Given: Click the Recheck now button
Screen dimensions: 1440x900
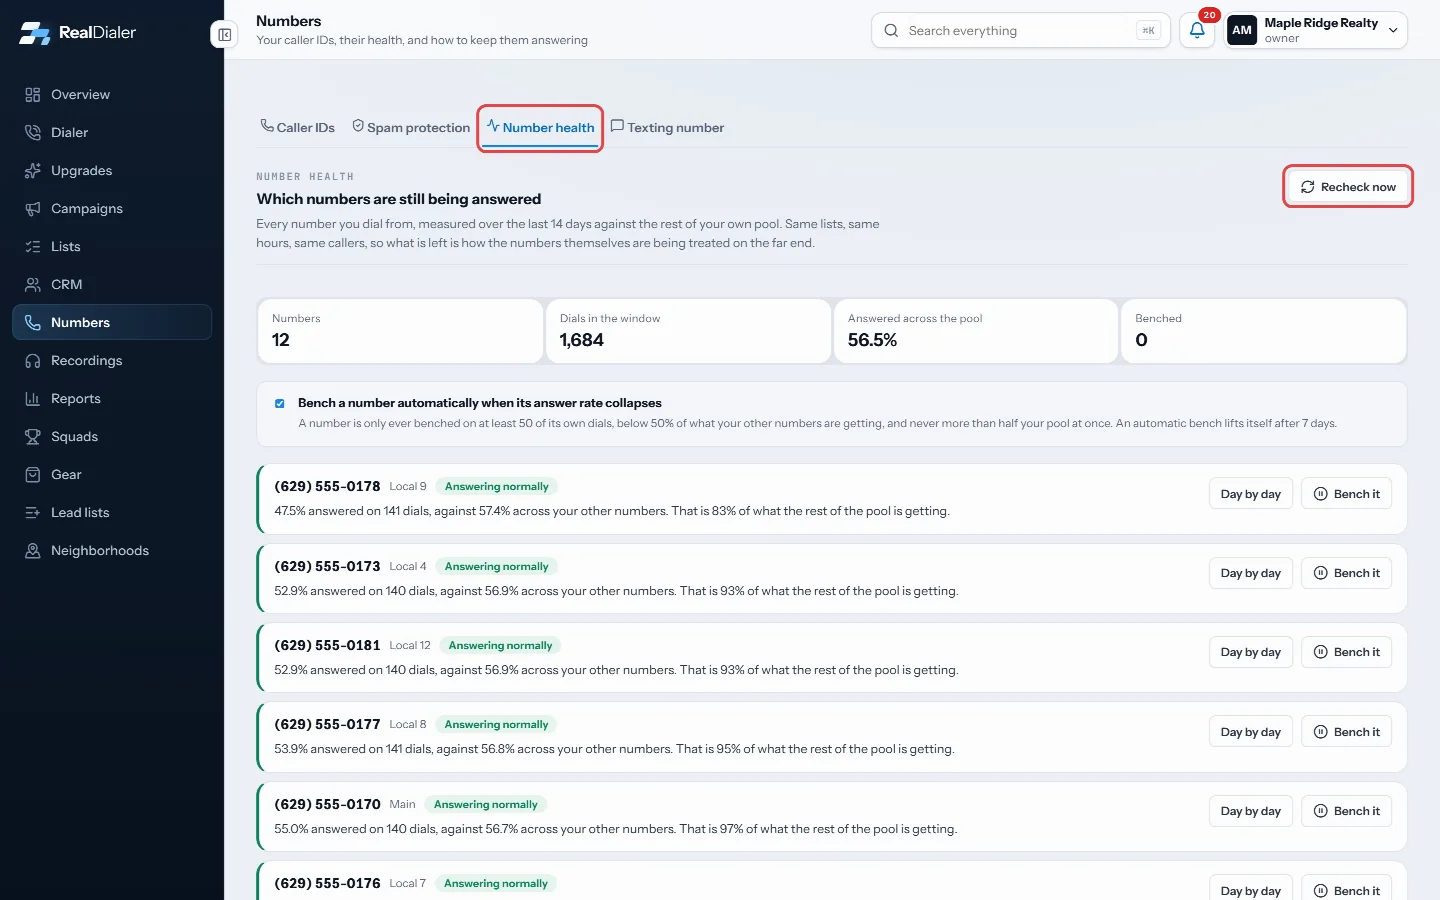Looking at the screenshot, I should tap(1348, 187).
